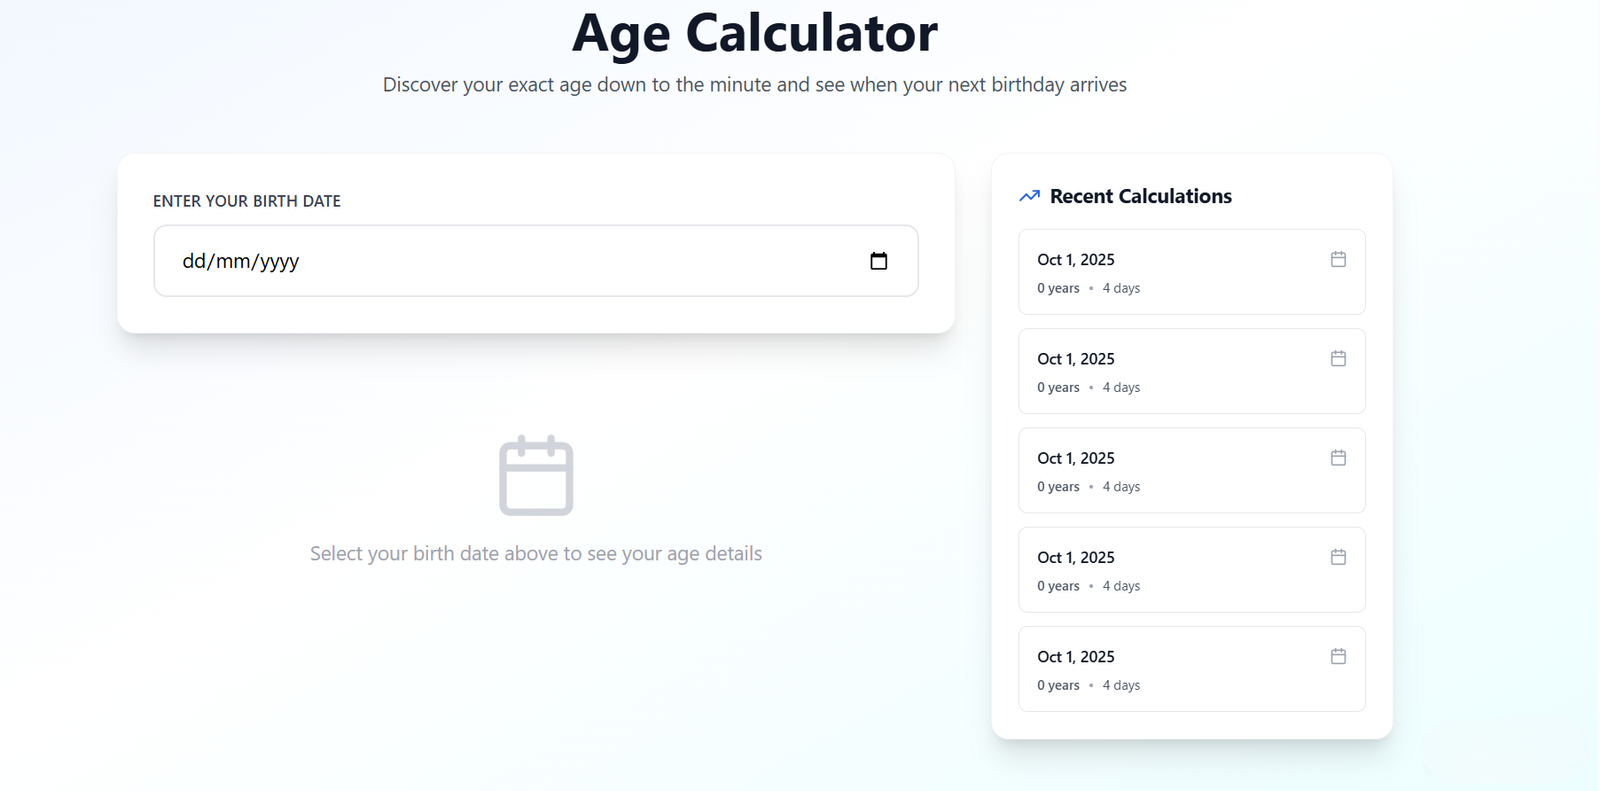This screenshot has height=791, width=1600.
Task: Click calendar icon on second recent calculation card
Action: tap(1338, 358)
